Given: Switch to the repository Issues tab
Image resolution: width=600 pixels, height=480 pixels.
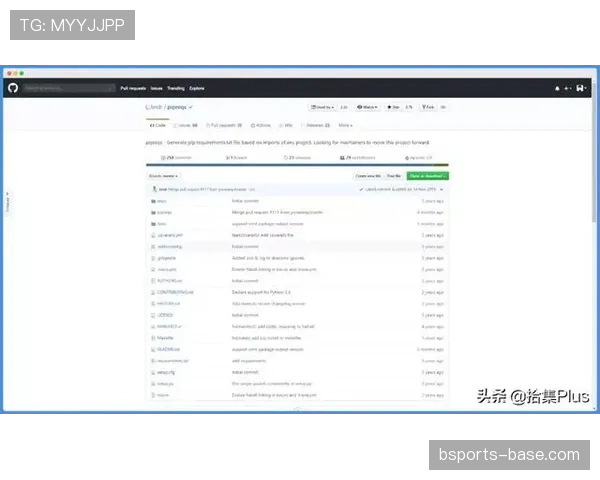Looking at the screenshot, I should pos(187,125).
